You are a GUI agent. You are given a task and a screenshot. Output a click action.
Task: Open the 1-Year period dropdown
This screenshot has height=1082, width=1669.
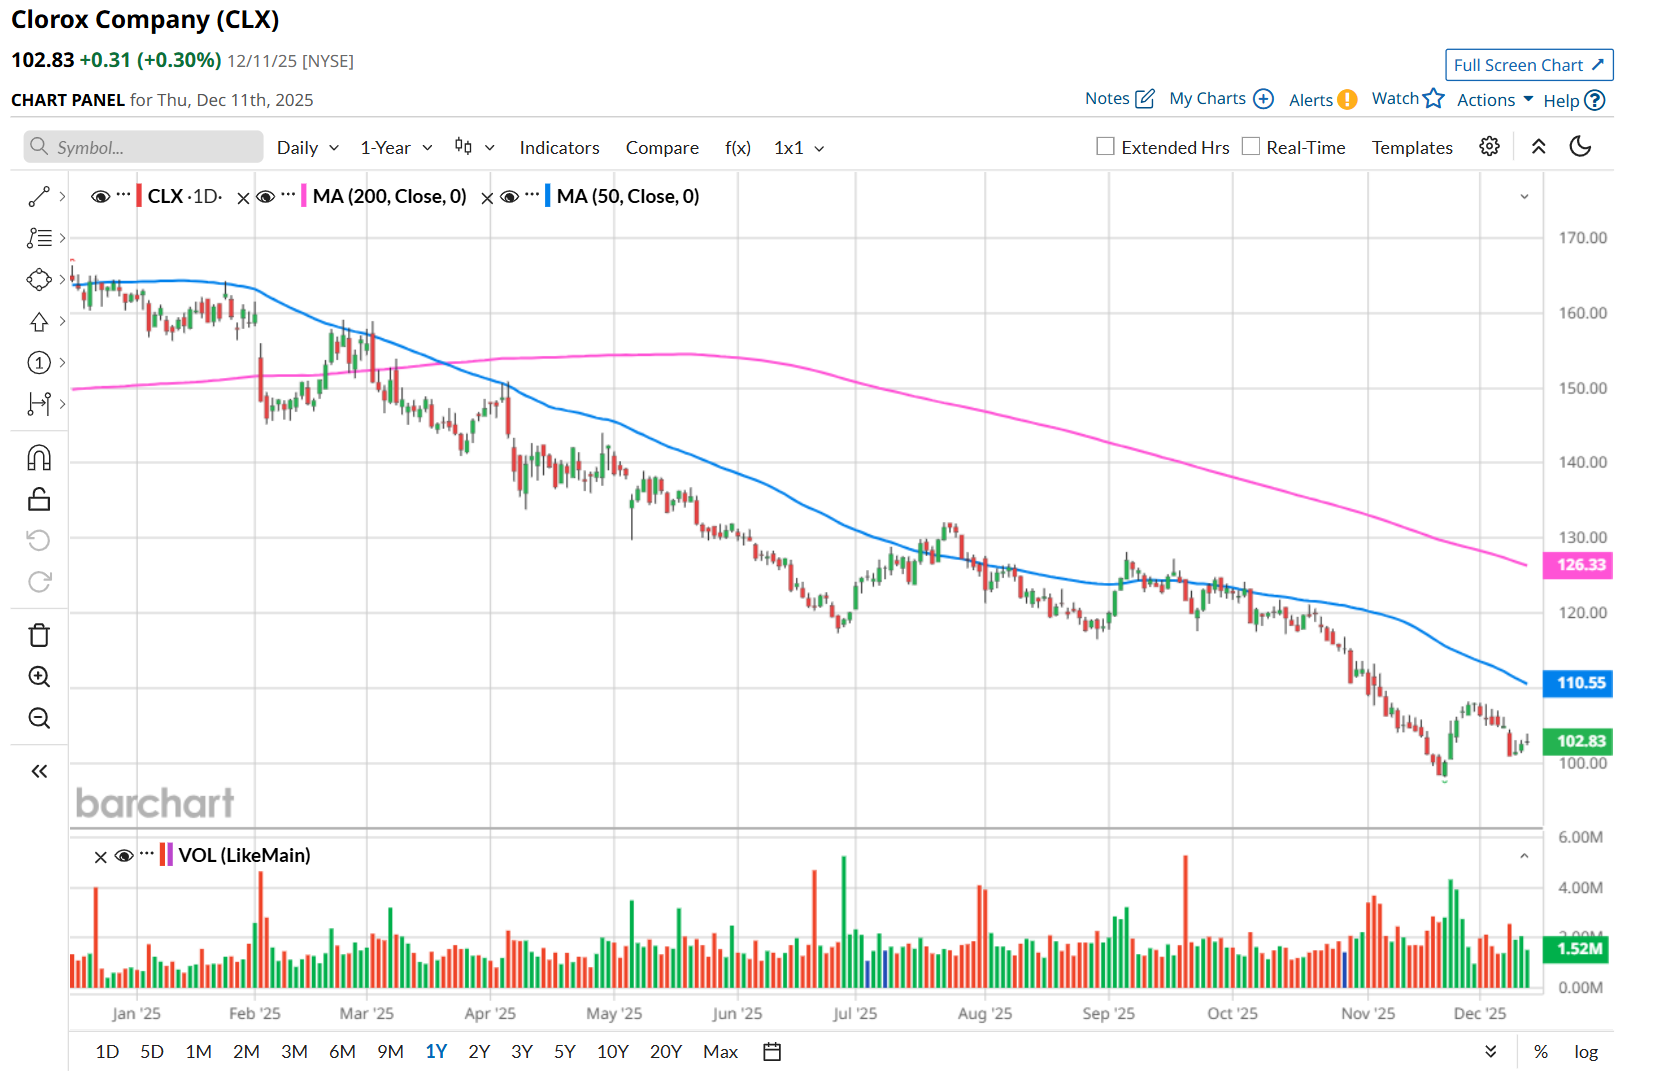(x=396, y=148)
